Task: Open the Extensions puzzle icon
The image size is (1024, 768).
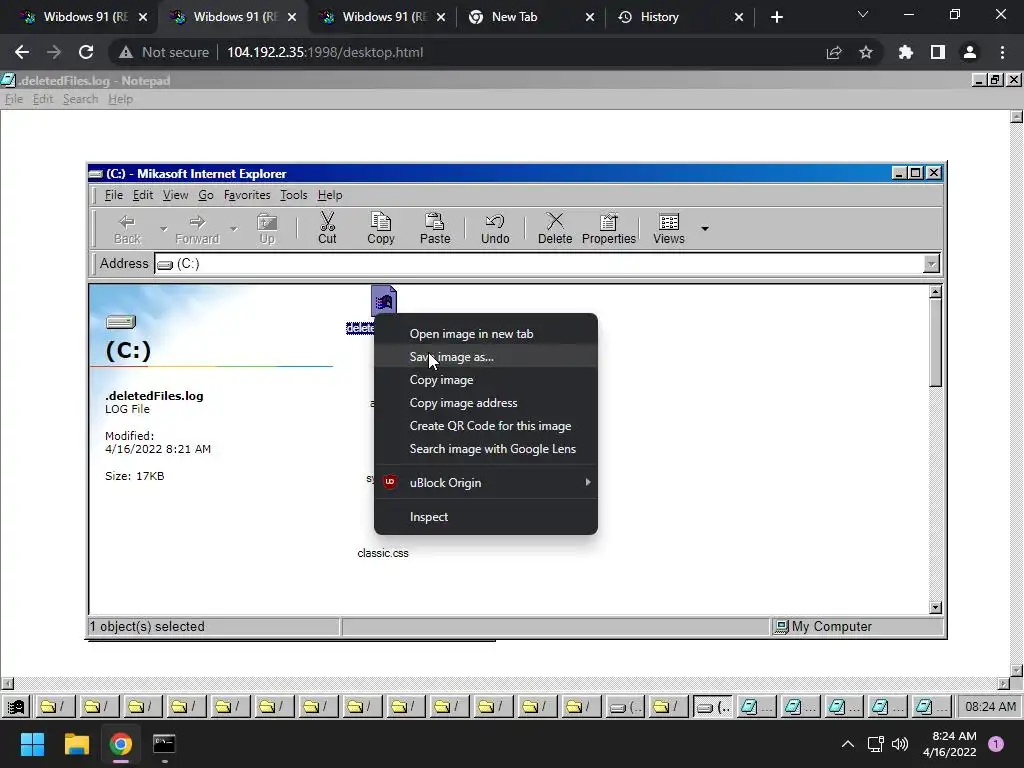Action: click(905, 52)
